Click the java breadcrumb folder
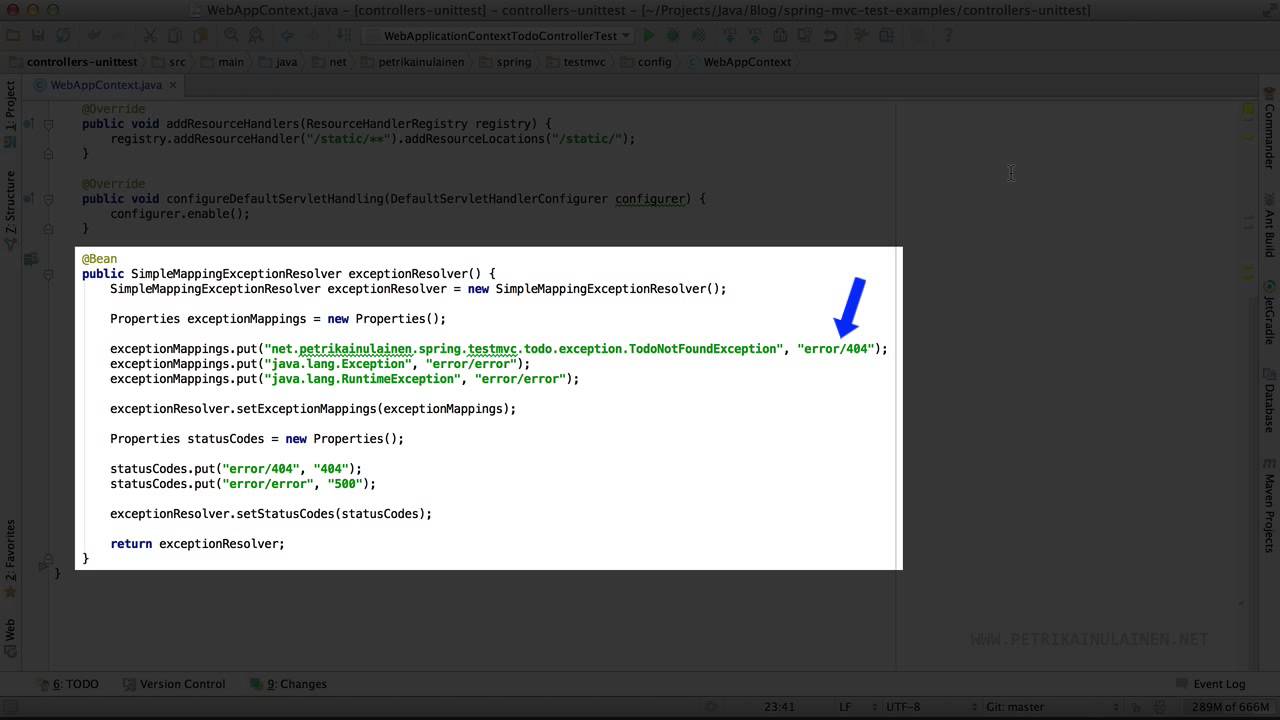Image resolution: width=1280 pixels, height=720 pixels. pyautogui.click(x=279, y=62)
